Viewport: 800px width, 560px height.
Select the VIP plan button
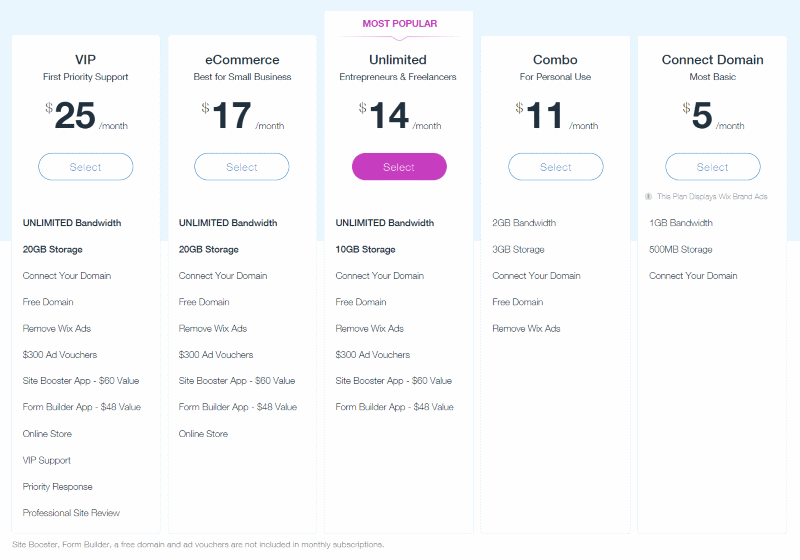[x=86, y=167]
